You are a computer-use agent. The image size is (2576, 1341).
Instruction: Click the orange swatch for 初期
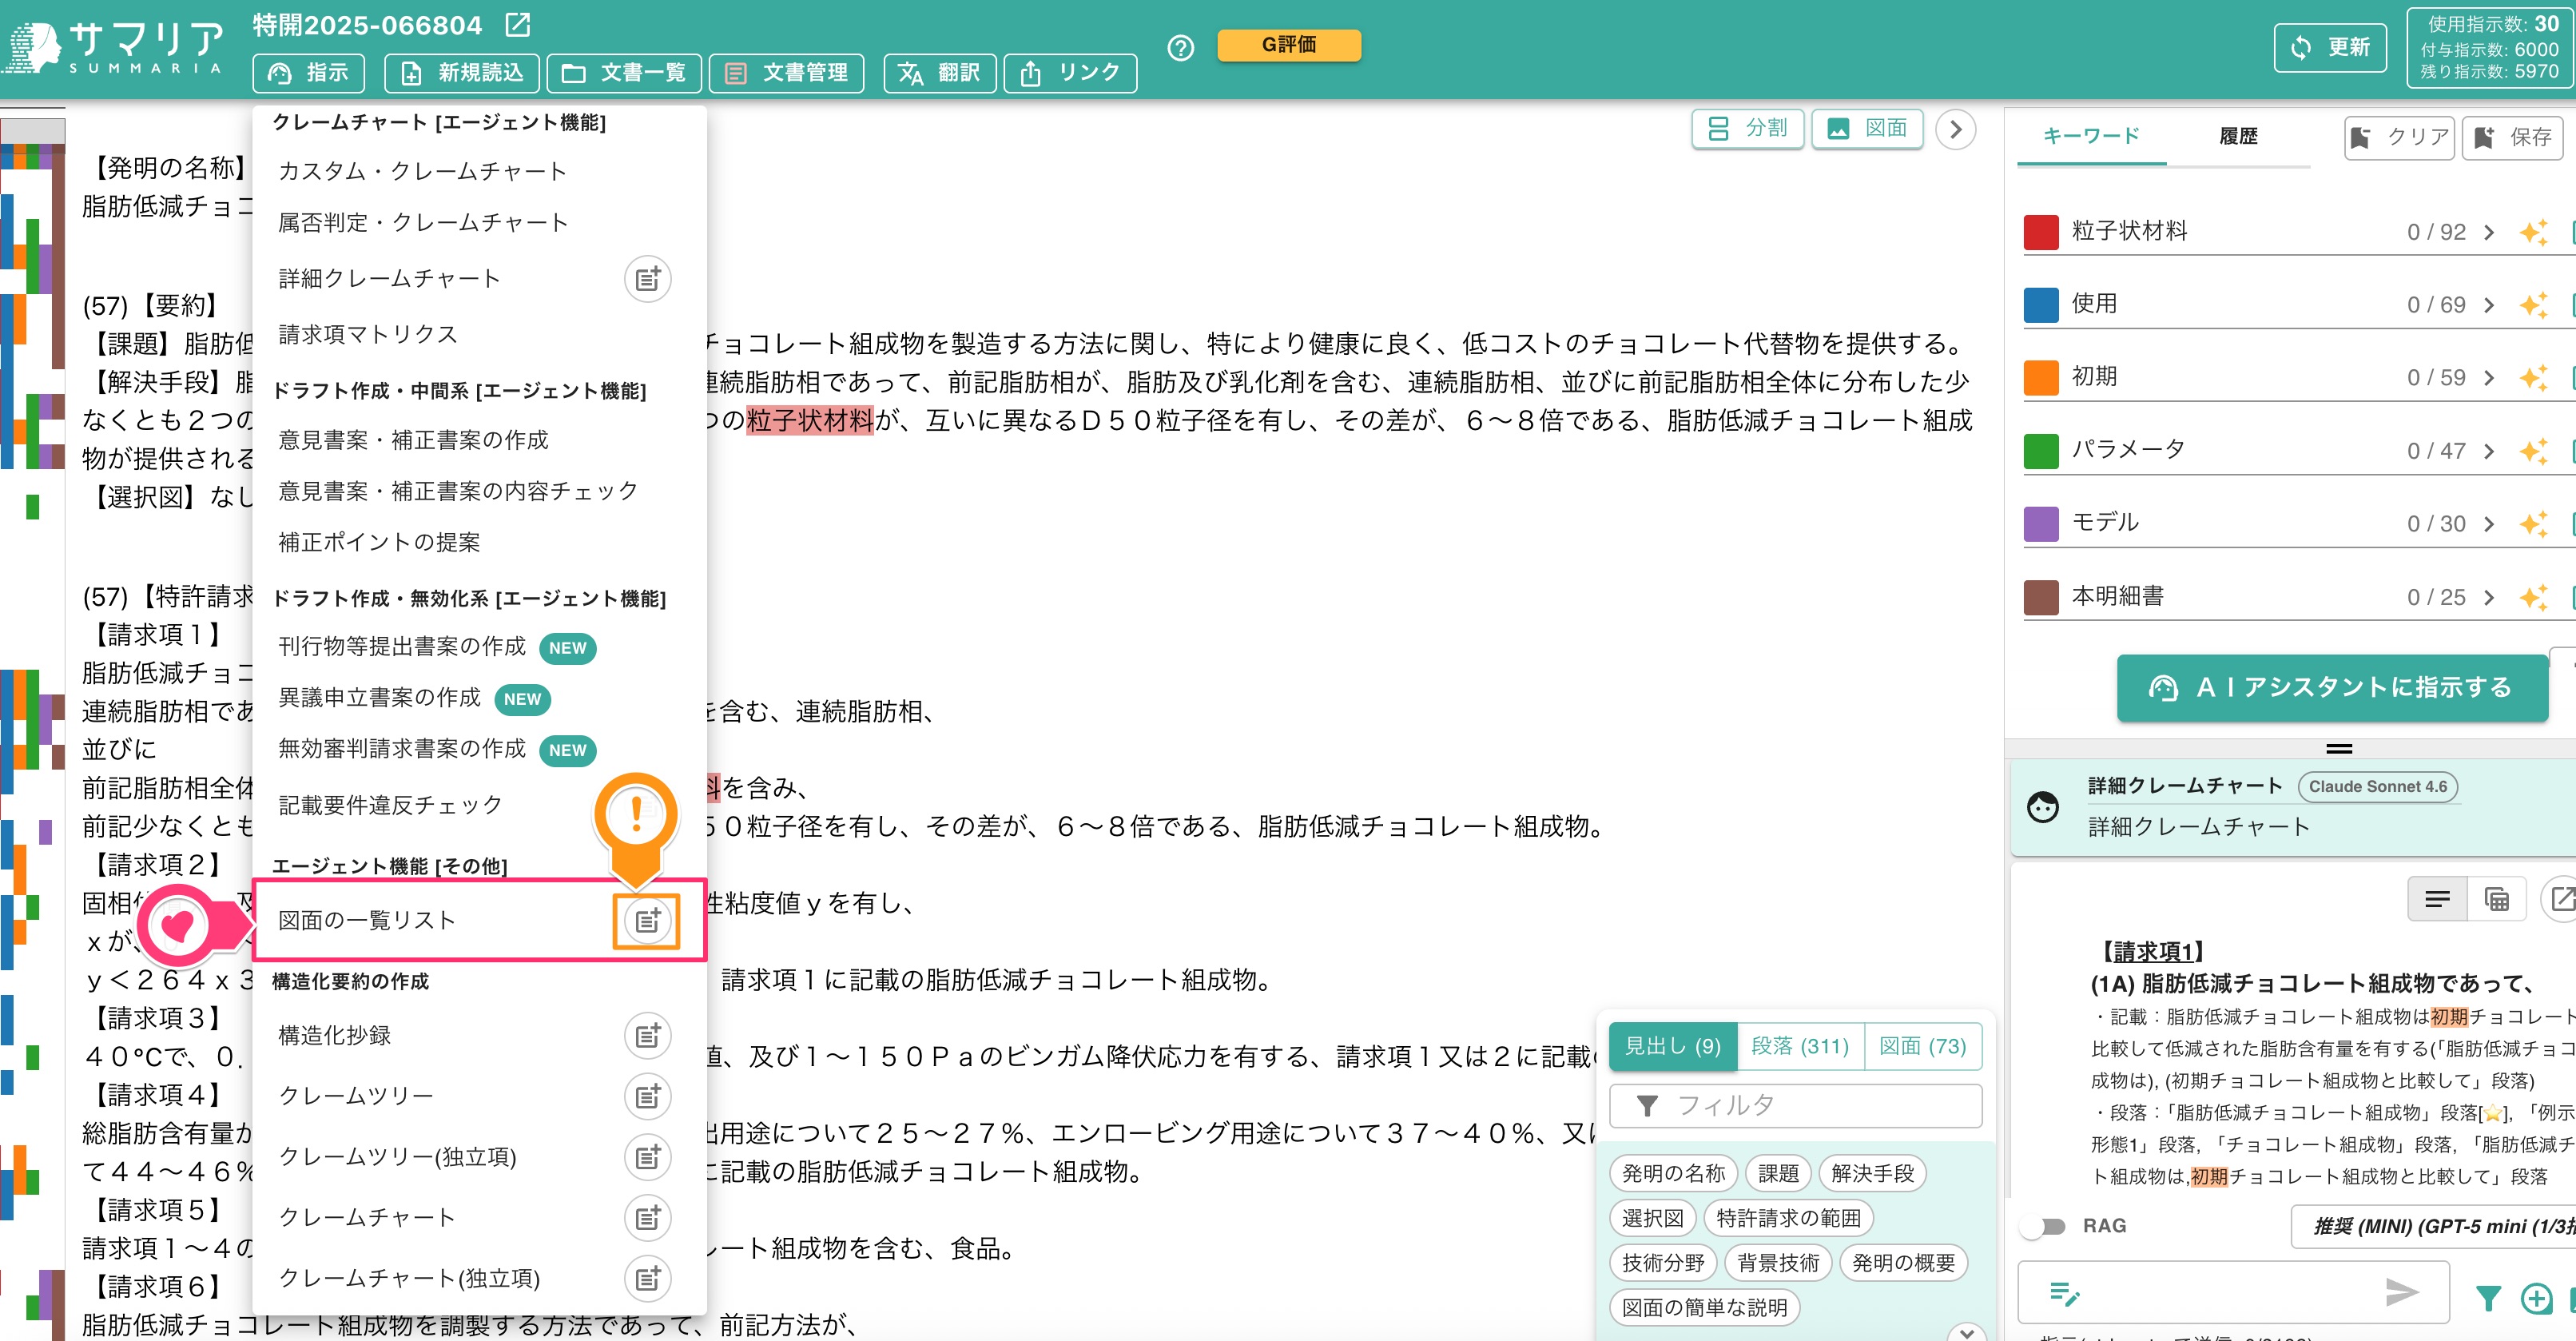tap(2041, 378)
